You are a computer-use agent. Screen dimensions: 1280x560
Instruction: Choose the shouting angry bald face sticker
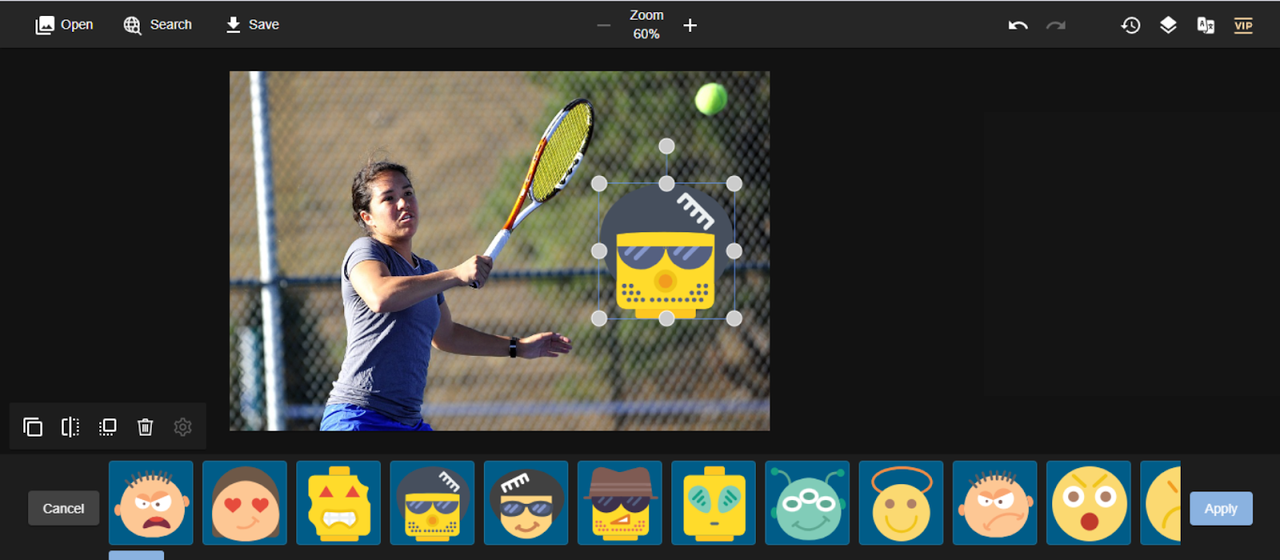[151, 503]
